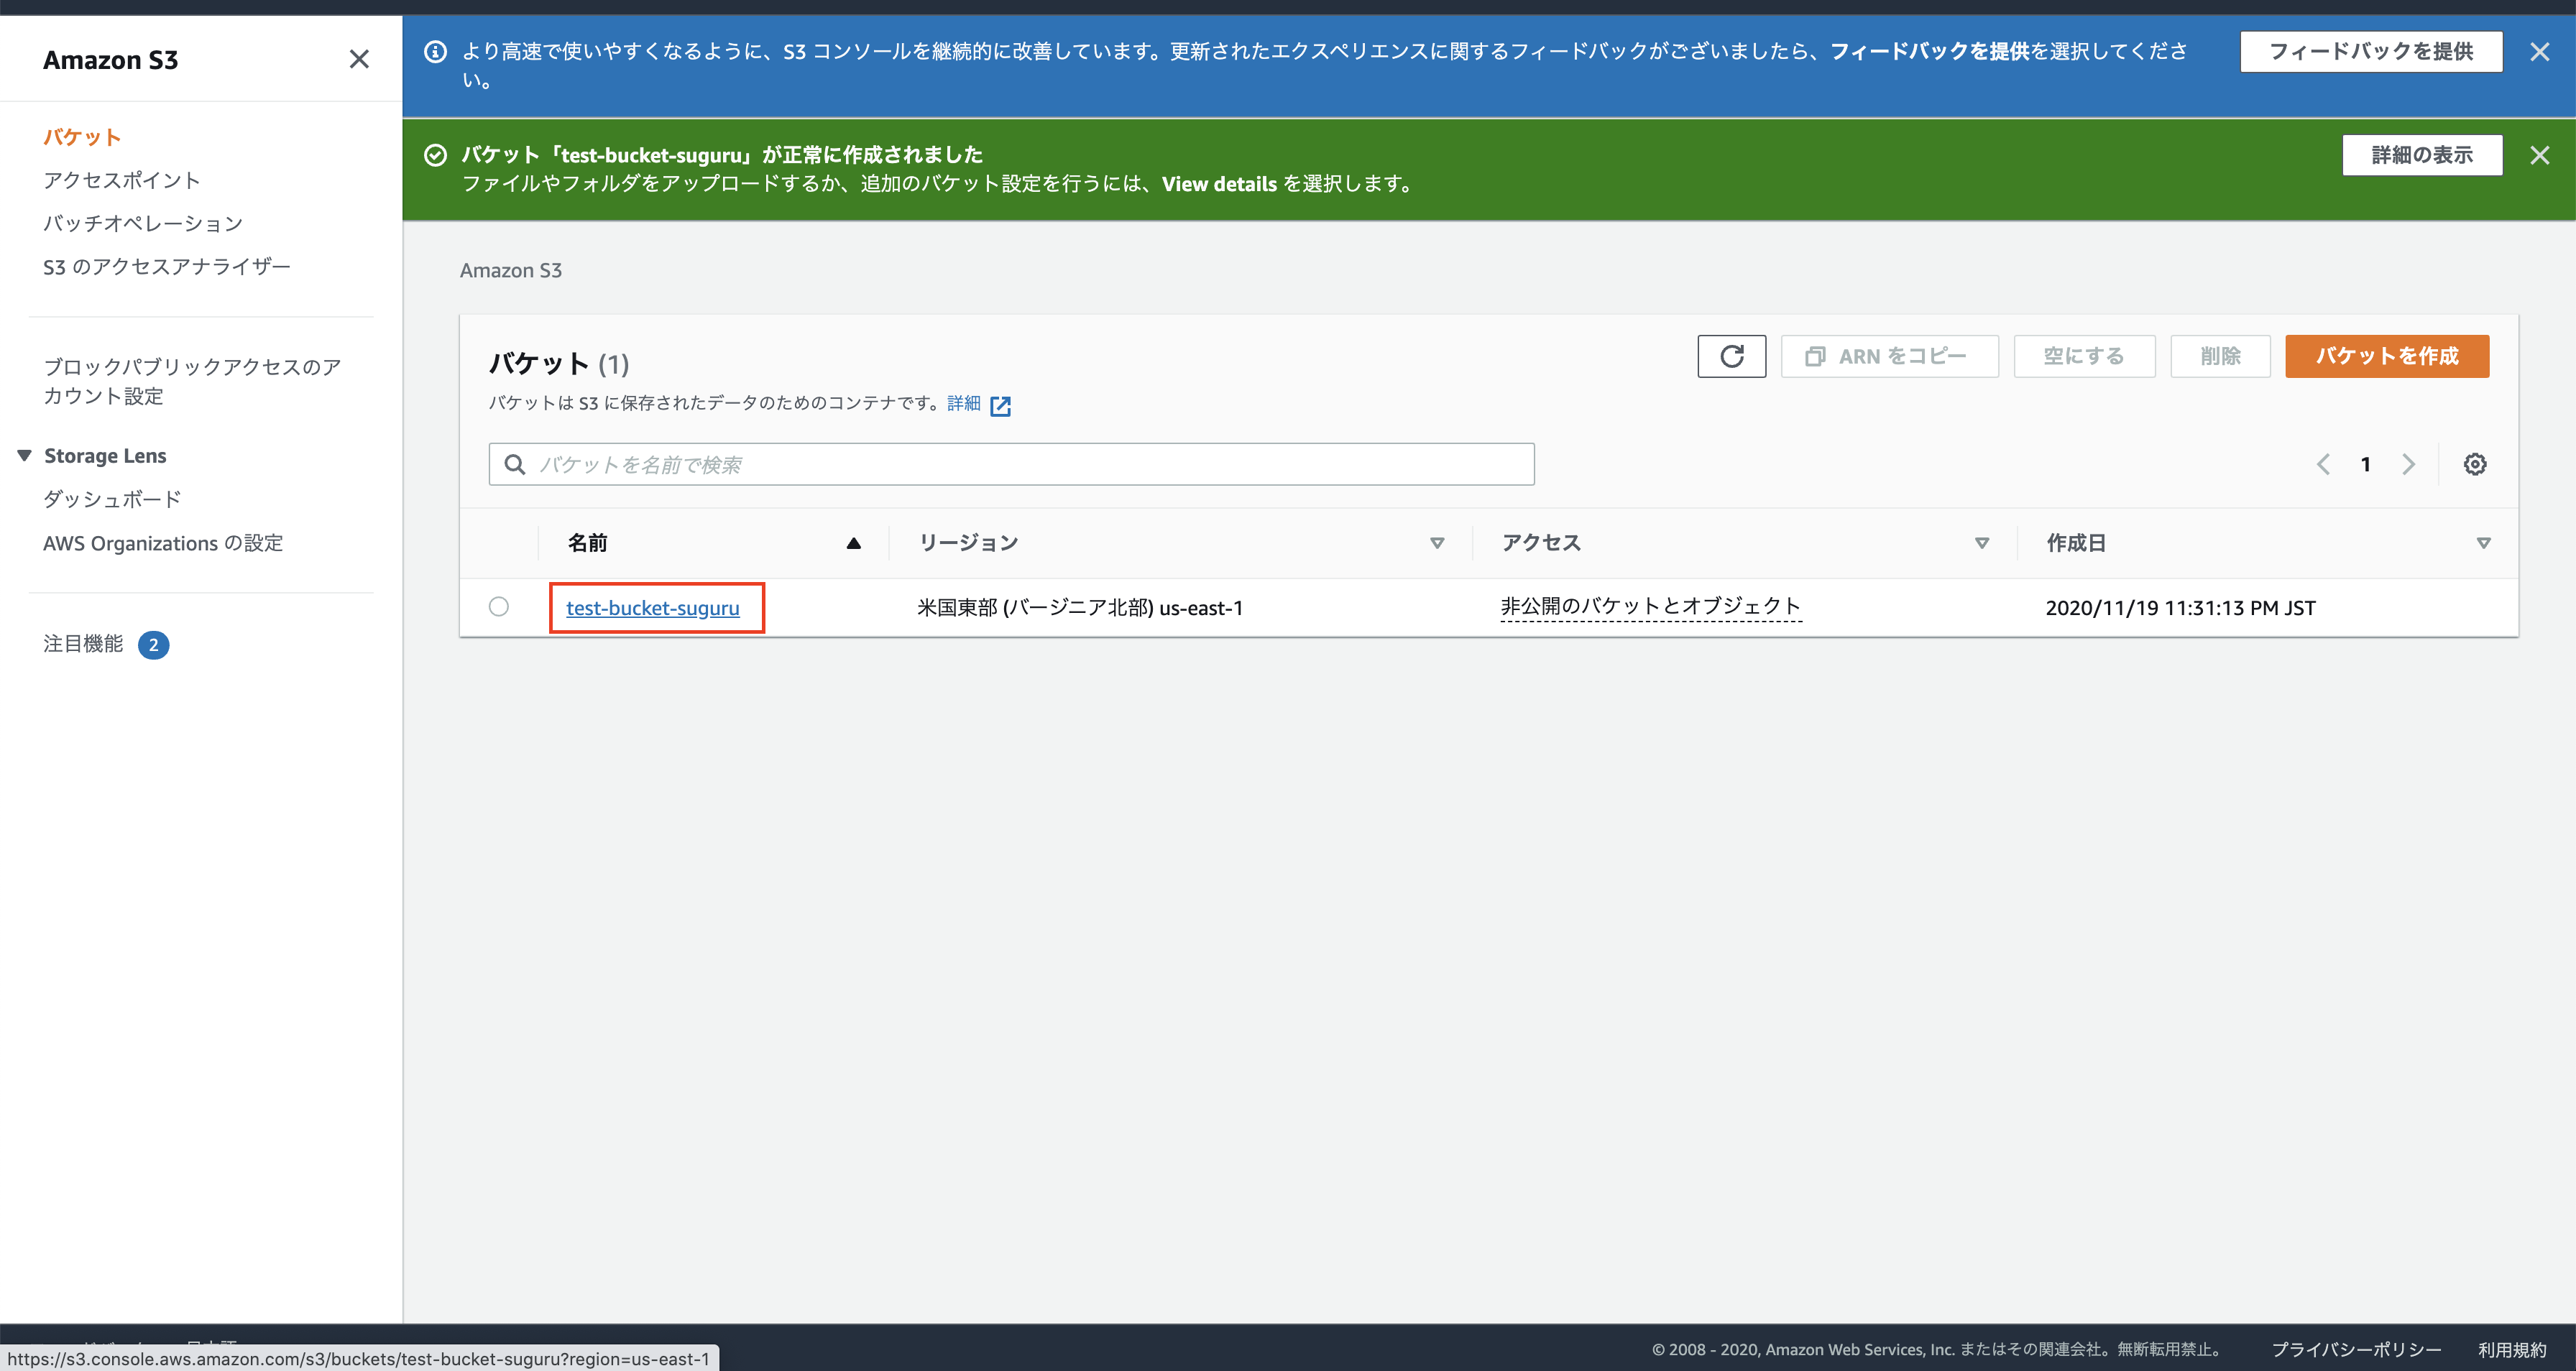Viewport: 2576px width, 1371px height.
Task: Go to next page chevron
Action: [2408, 464]
